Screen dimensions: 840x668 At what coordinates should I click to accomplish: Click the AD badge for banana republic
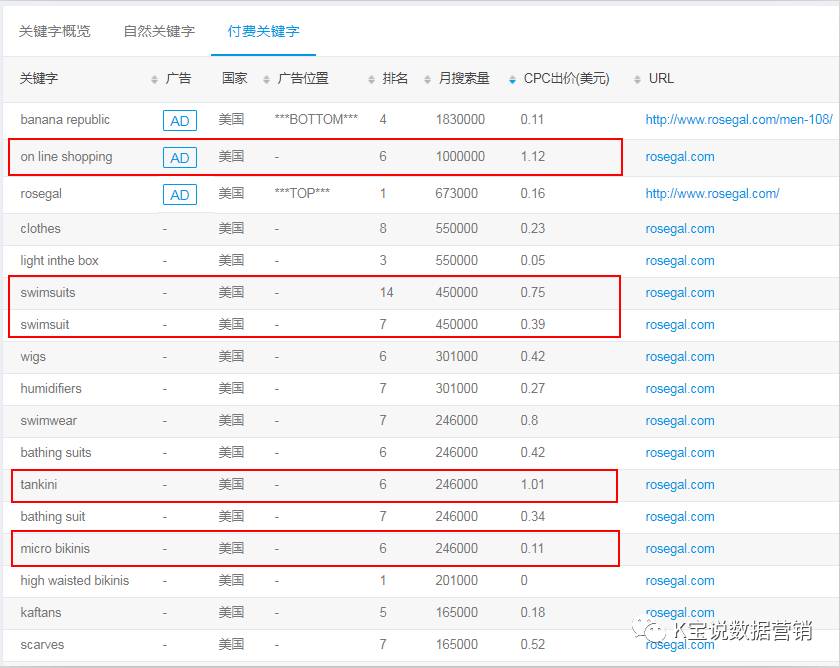coord(180,121)
